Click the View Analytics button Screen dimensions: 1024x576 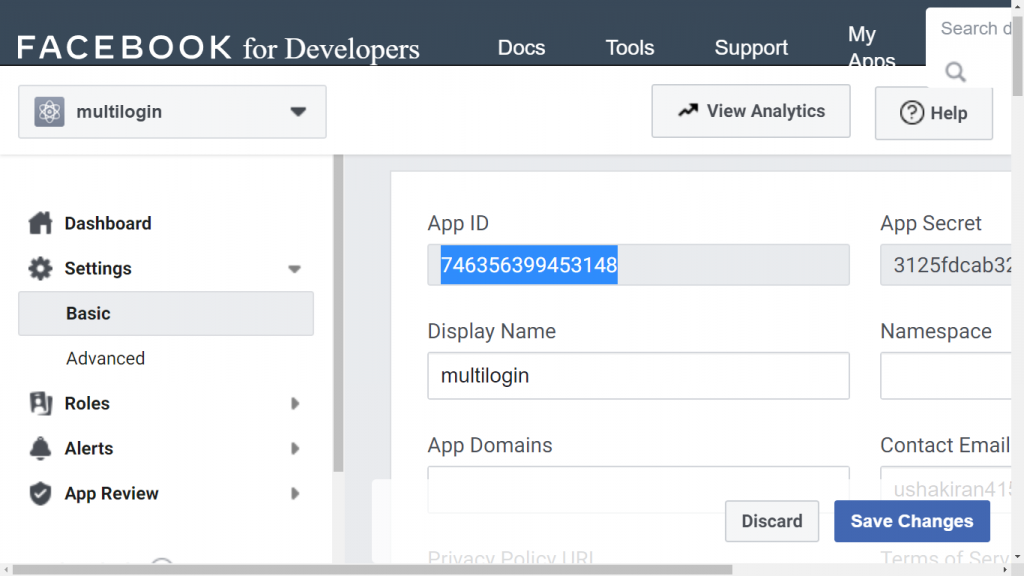pos(751,111)
